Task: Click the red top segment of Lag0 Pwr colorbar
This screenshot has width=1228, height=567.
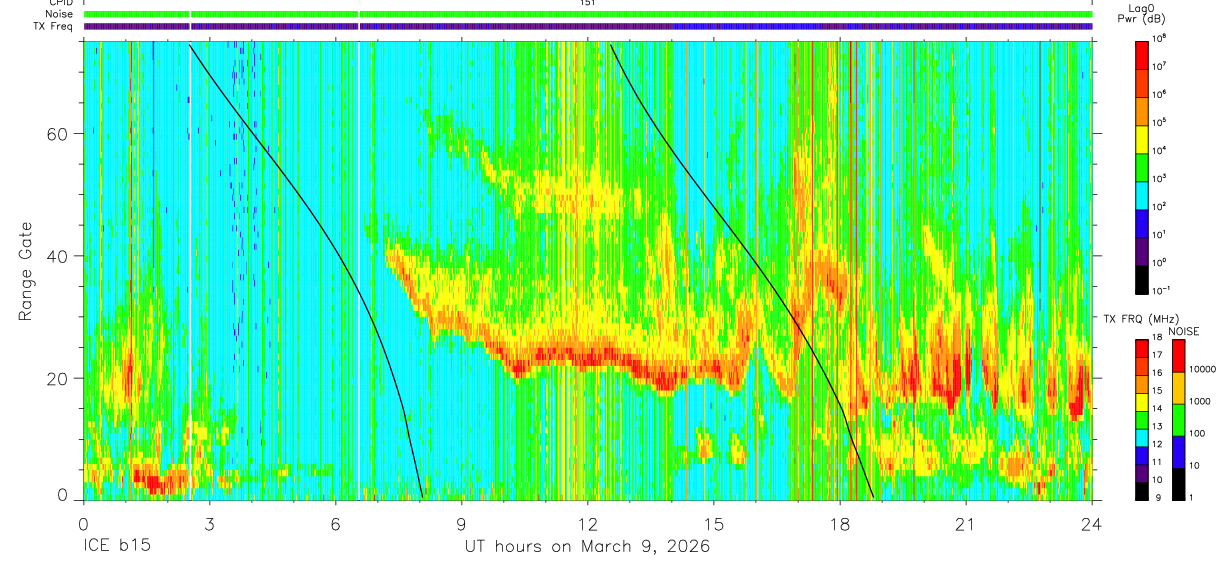Action: tap(1141, 53)
